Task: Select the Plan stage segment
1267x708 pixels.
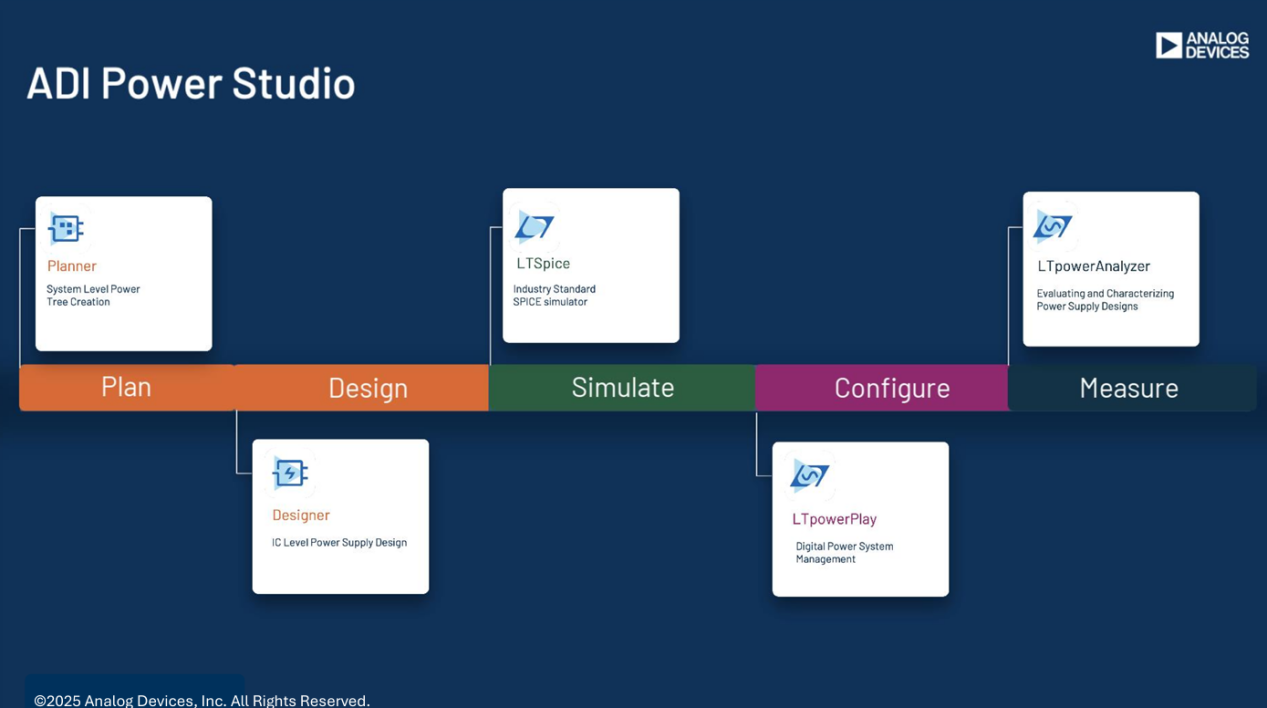Action: click(127, 387)
